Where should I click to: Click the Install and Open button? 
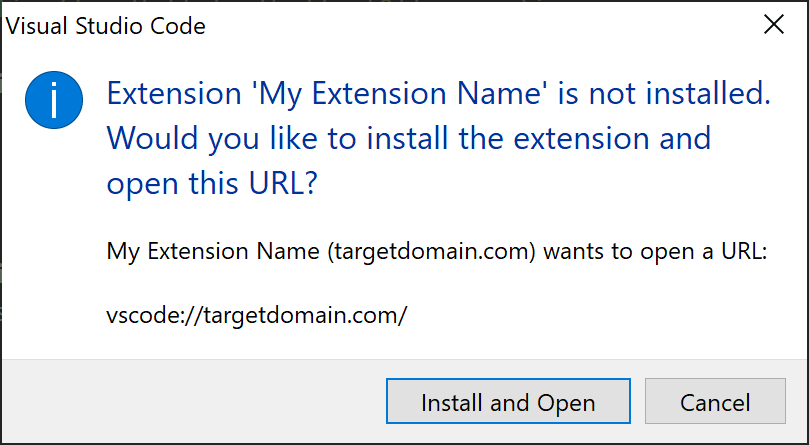point(508,401)
